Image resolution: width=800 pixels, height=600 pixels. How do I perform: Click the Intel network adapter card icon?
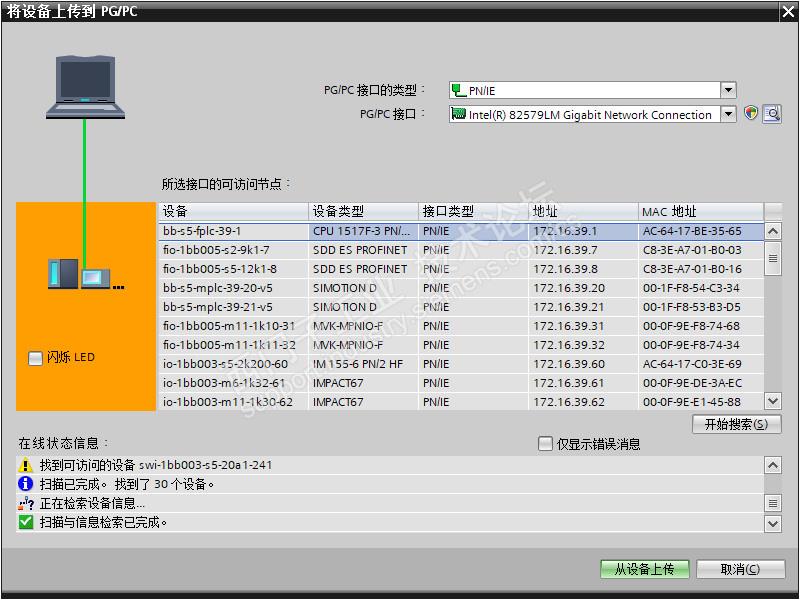coord(459,114)
